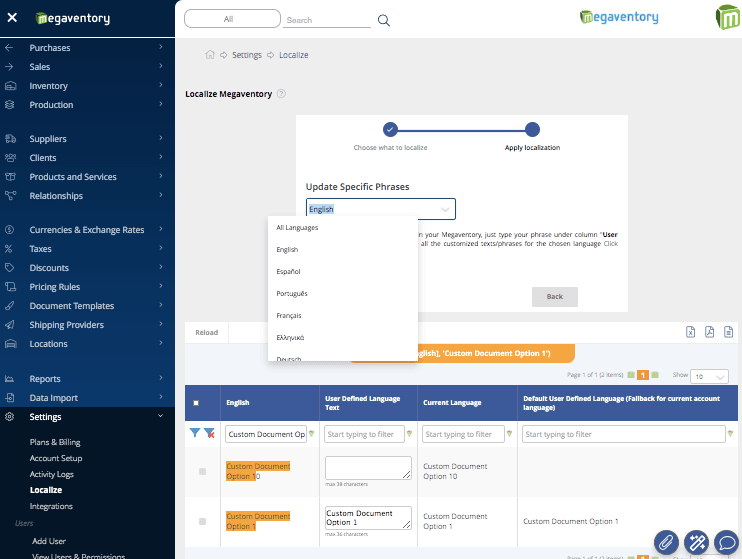Export the grid to Excel
The image size is (742, 559).
pos(690,332)
